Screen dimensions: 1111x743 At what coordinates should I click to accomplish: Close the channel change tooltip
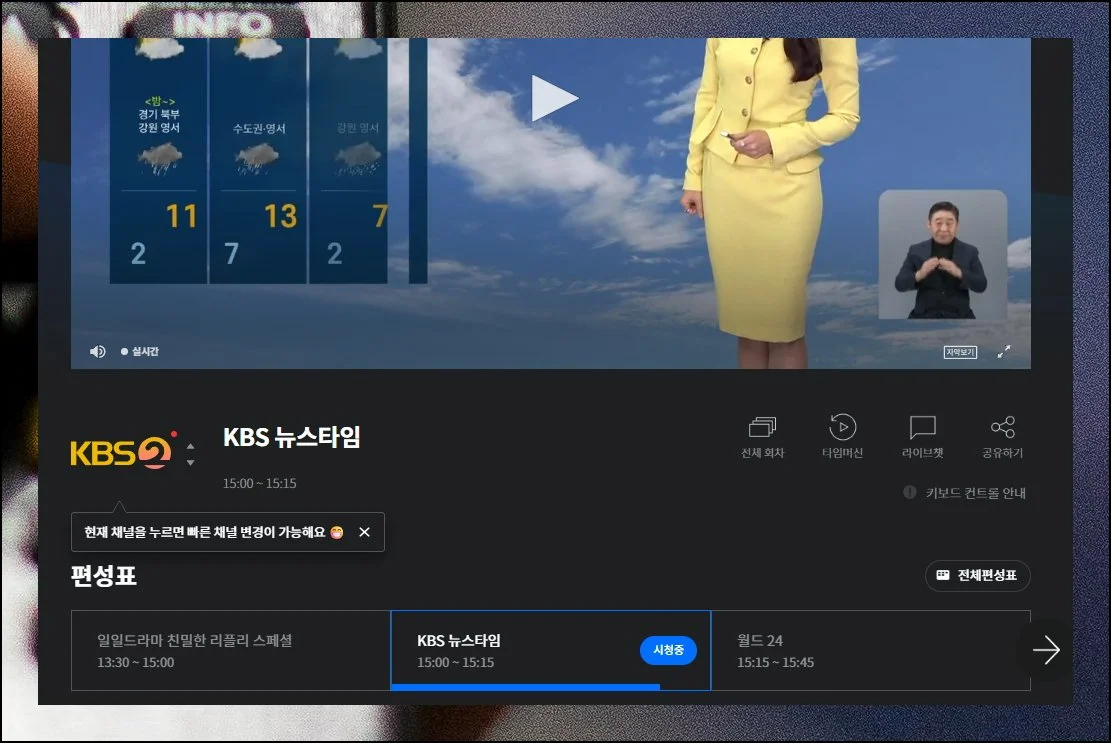pos(364,532)
